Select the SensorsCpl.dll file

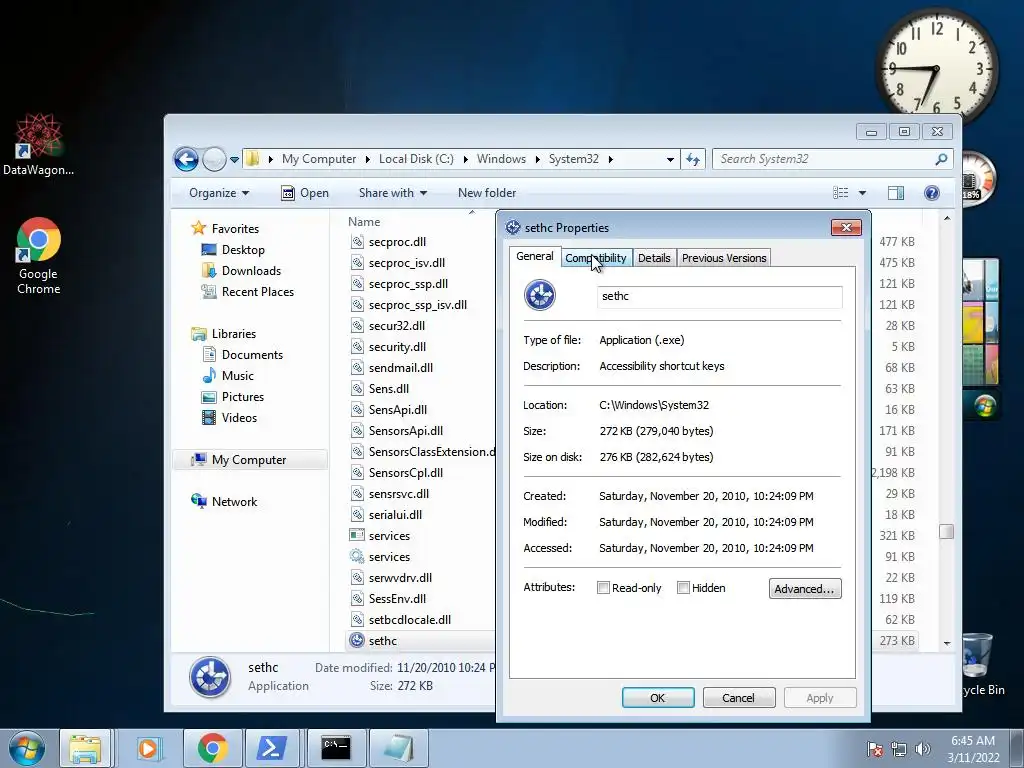[406, 473]
